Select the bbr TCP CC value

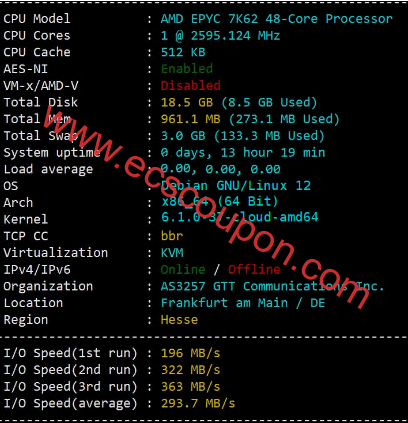click(x=172, y=236)
